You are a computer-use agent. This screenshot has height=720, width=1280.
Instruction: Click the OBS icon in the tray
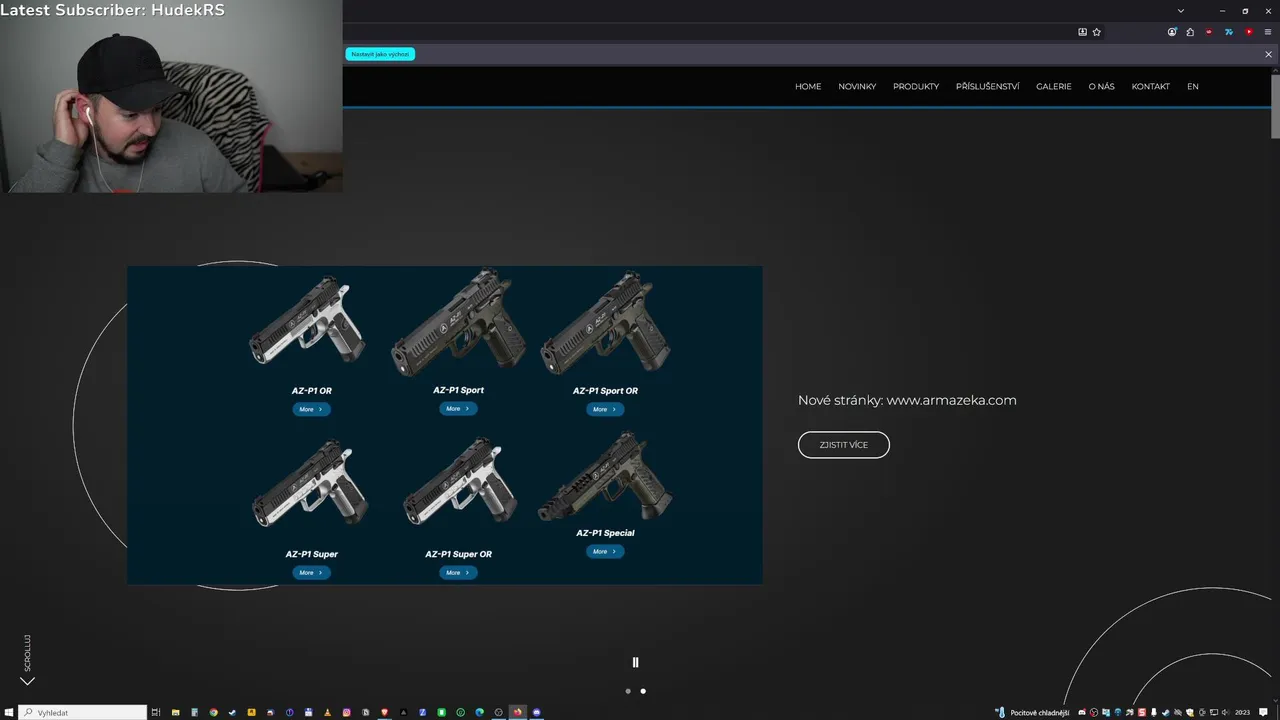[x=1094, y=713]
